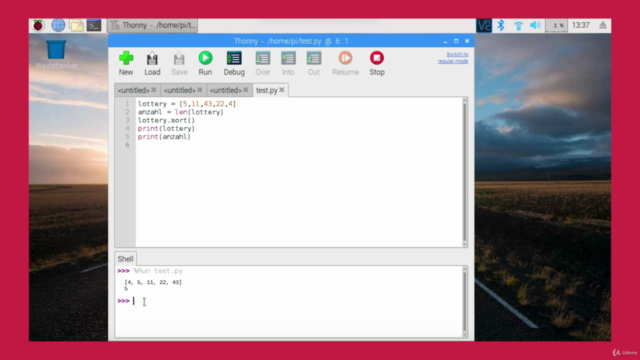Start debugging with the Debug icon
640x360 pixels.
tap(234, 63)
